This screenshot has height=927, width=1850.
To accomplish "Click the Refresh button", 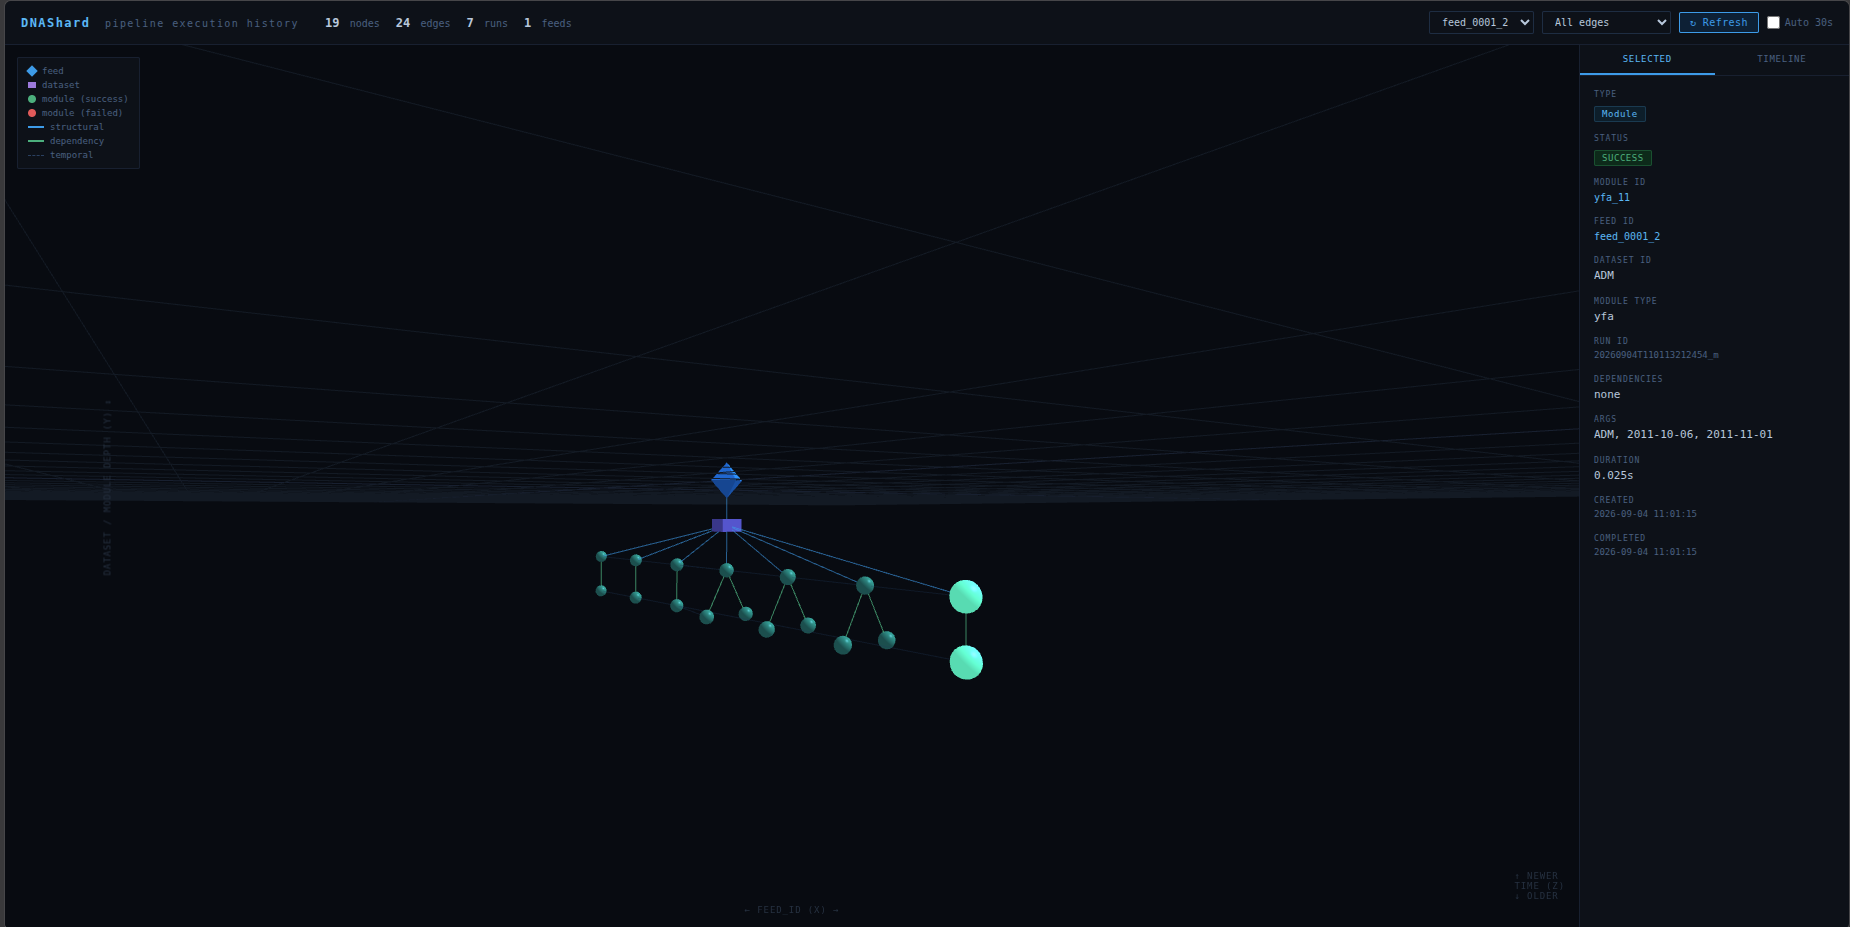I will tap(1718, 22).
